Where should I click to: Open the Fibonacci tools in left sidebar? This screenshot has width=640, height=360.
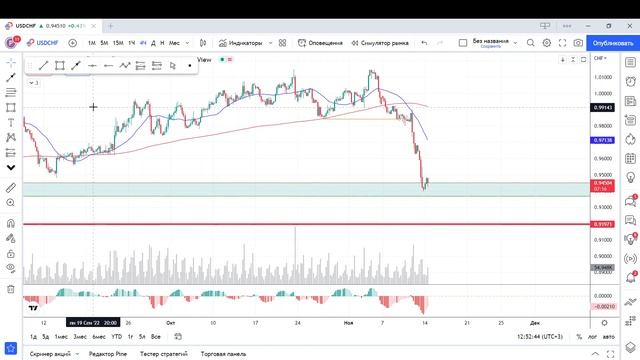(11, 92)
